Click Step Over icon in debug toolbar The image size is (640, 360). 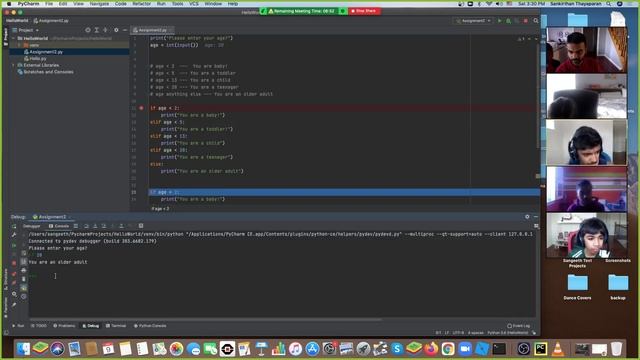[86, 226]
